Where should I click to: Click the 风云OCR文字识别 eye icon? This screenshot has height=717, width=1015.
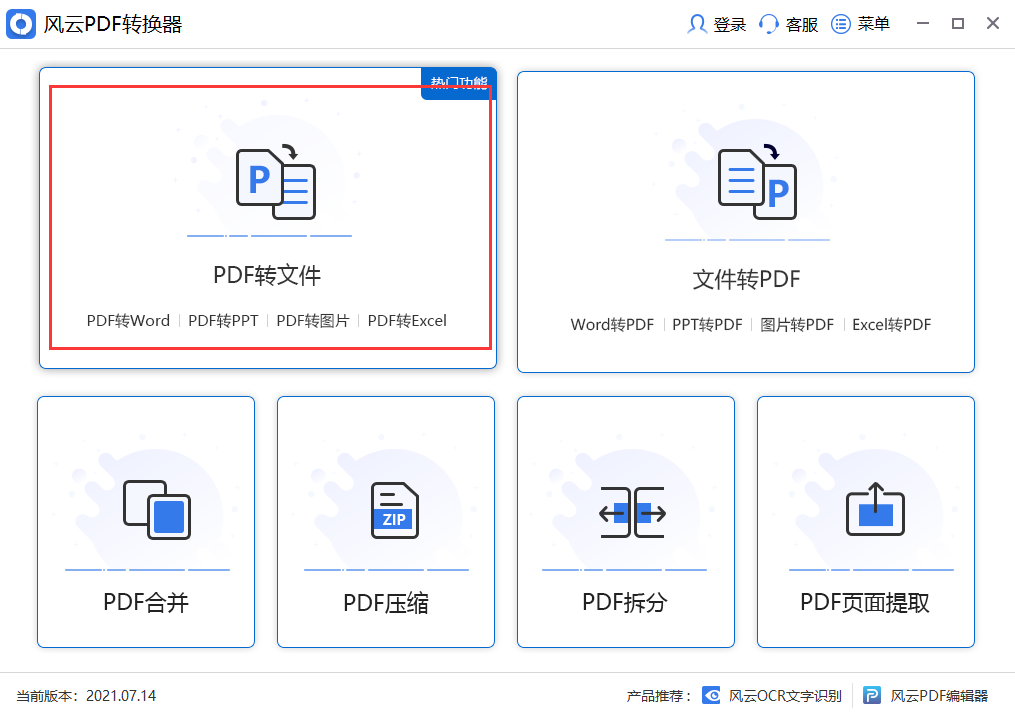click(711, 696)
